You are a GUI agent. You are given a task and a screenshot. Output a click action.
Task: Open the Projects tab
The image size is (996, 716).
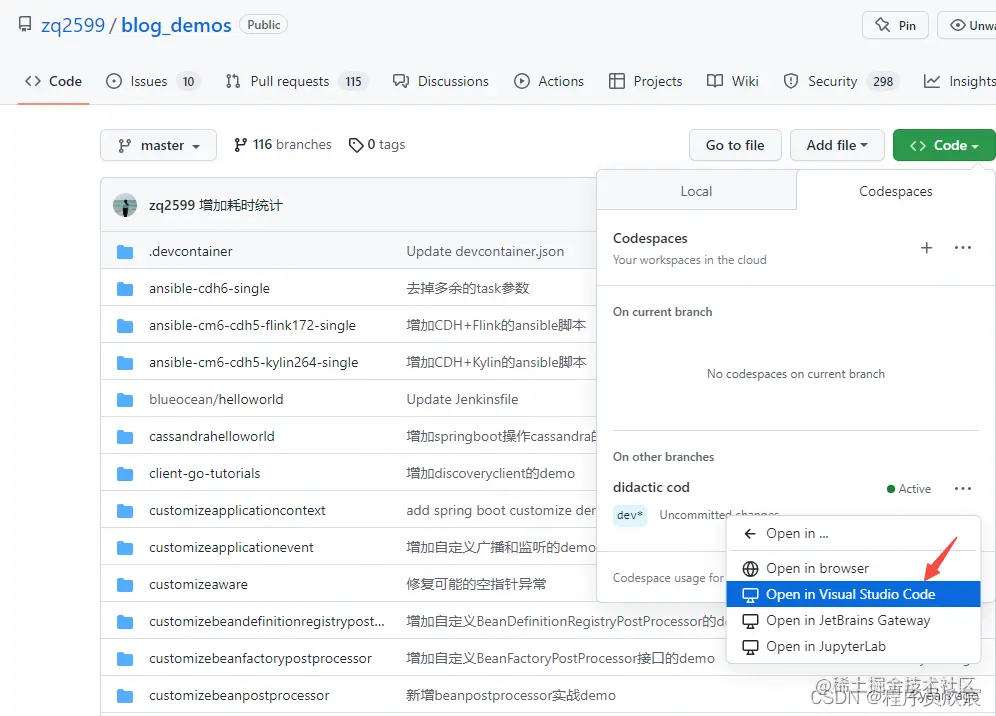click(x=645, y=81)
